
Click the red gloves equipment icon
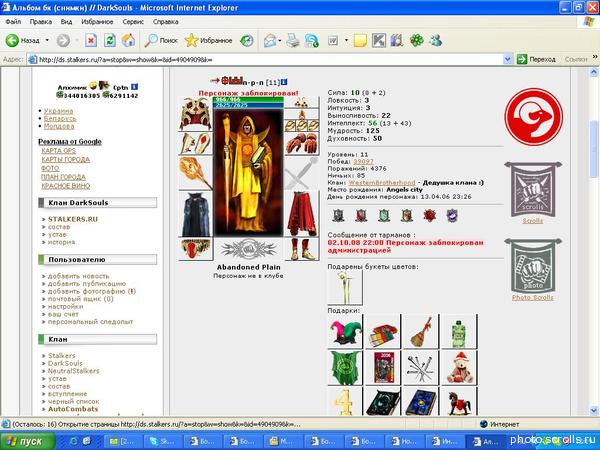click(302, 144)
